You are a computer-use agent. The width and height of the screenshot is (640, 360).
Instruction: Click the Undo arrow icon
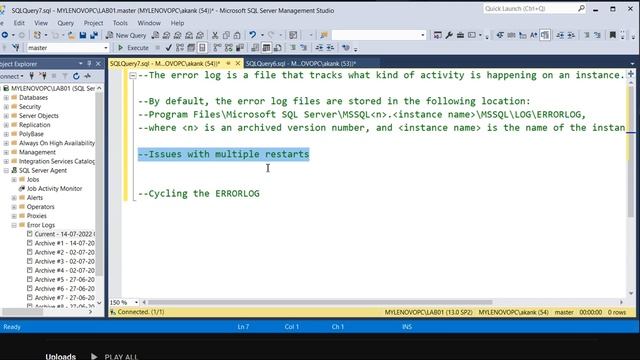point(253,35)
